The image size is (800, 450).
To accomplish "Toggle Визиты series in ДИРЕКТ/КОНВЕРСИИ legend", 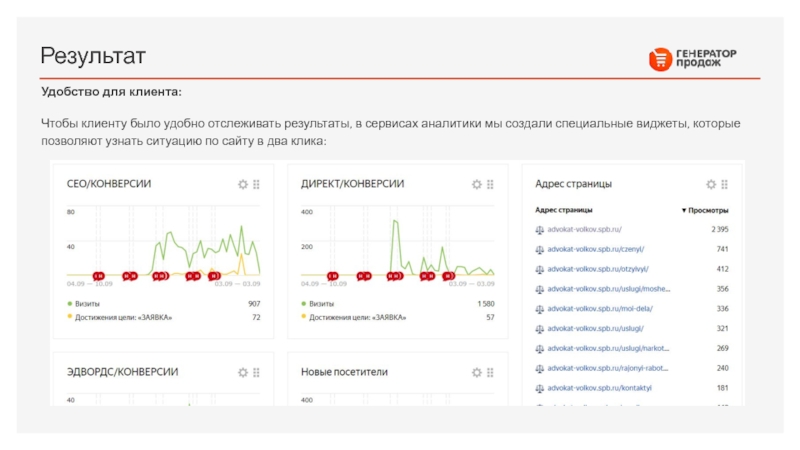I will point(322,303).
